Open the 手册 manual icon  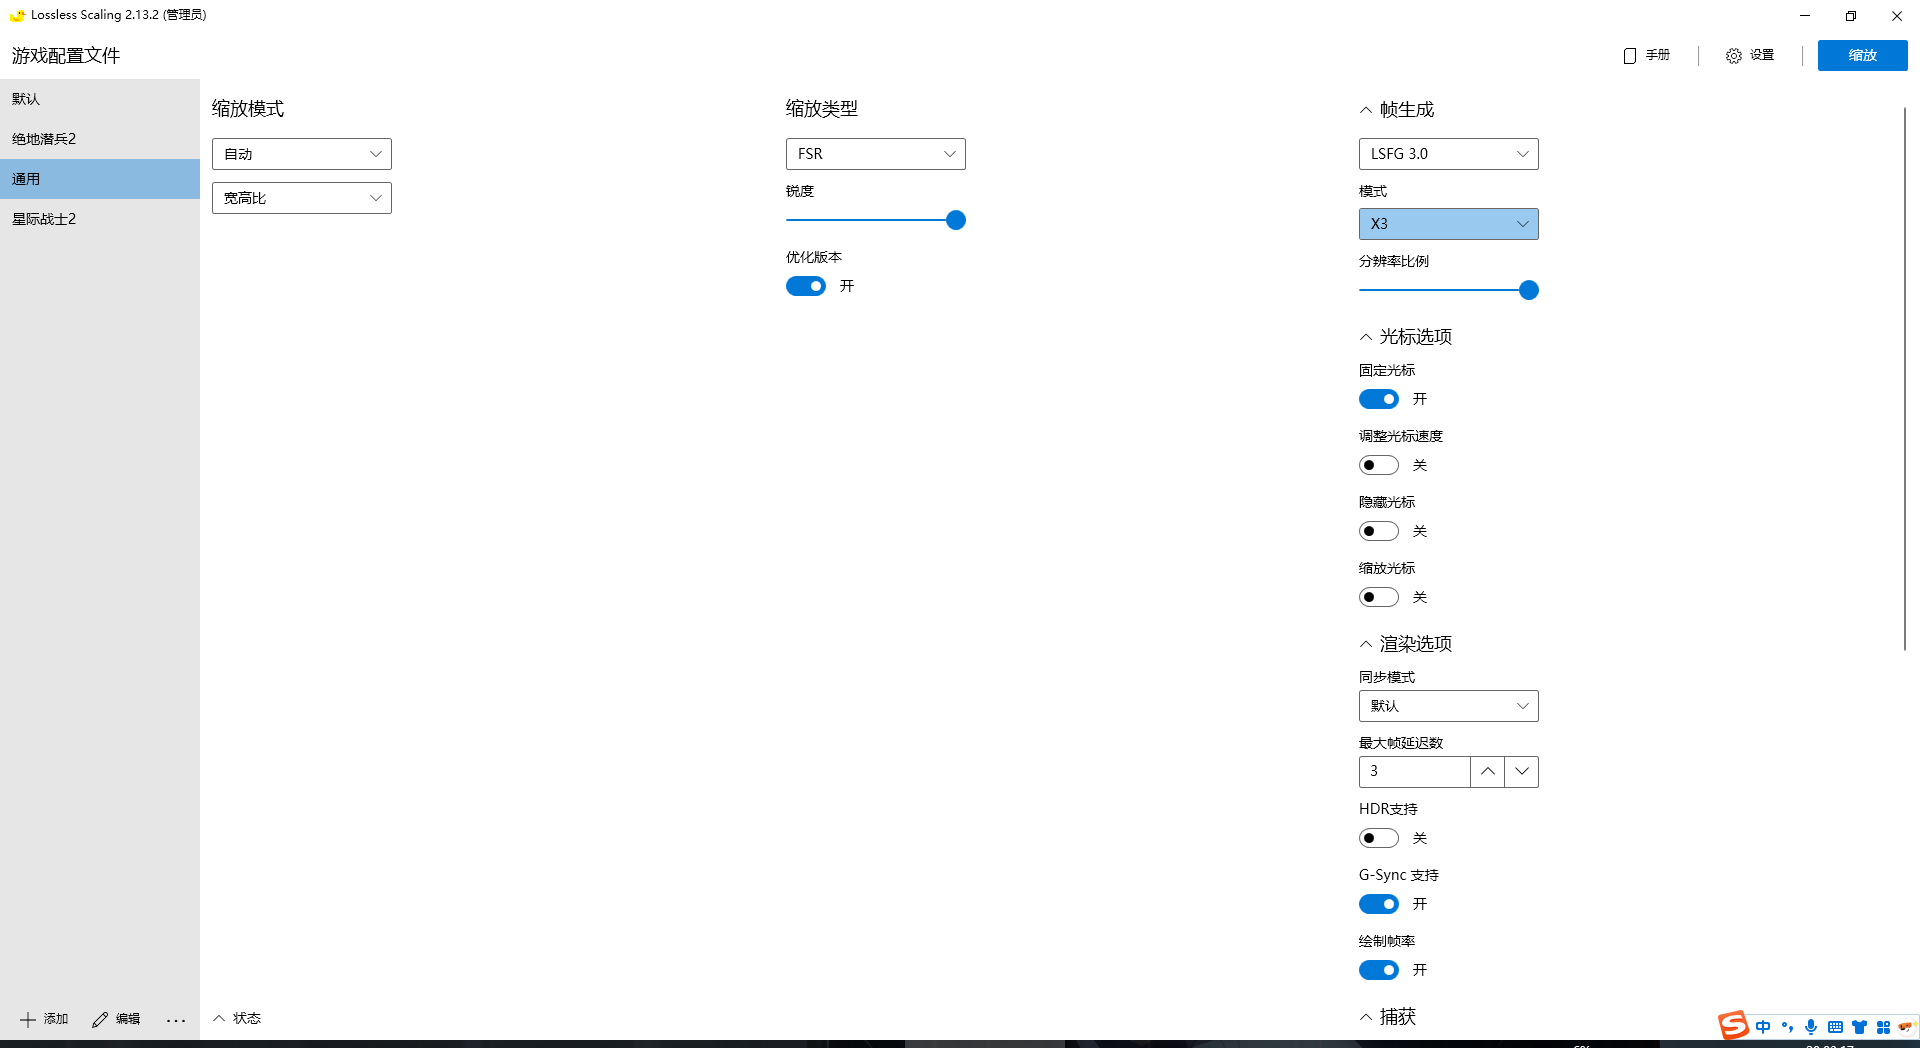point(1630,56)
